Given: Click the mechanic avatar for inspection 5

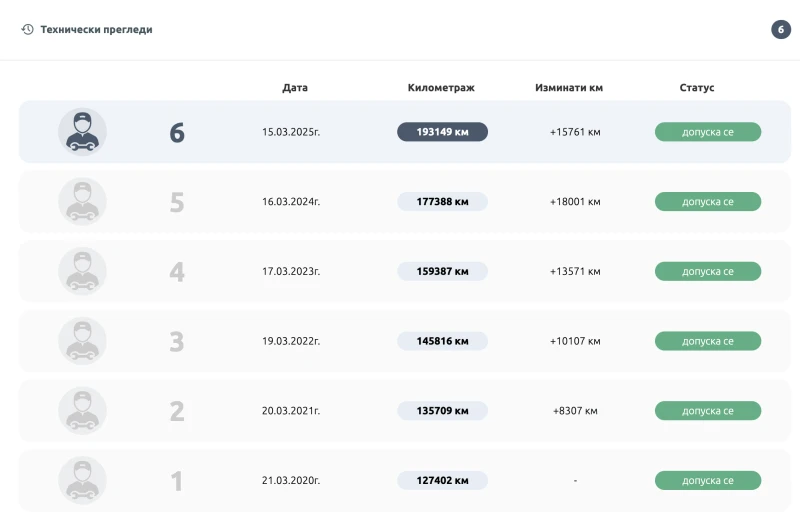Looking at the screenshot, I should pos(82,202).
